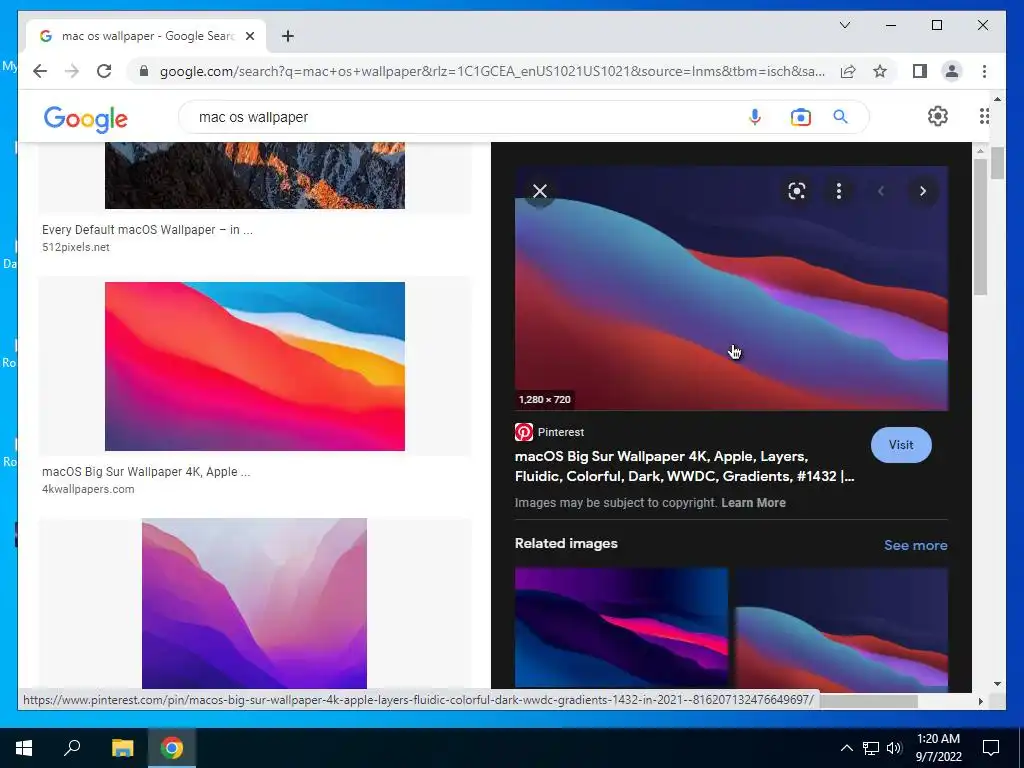
Task: Click the address bar URL
Action: pyautogui.click(x=491, y=71)
